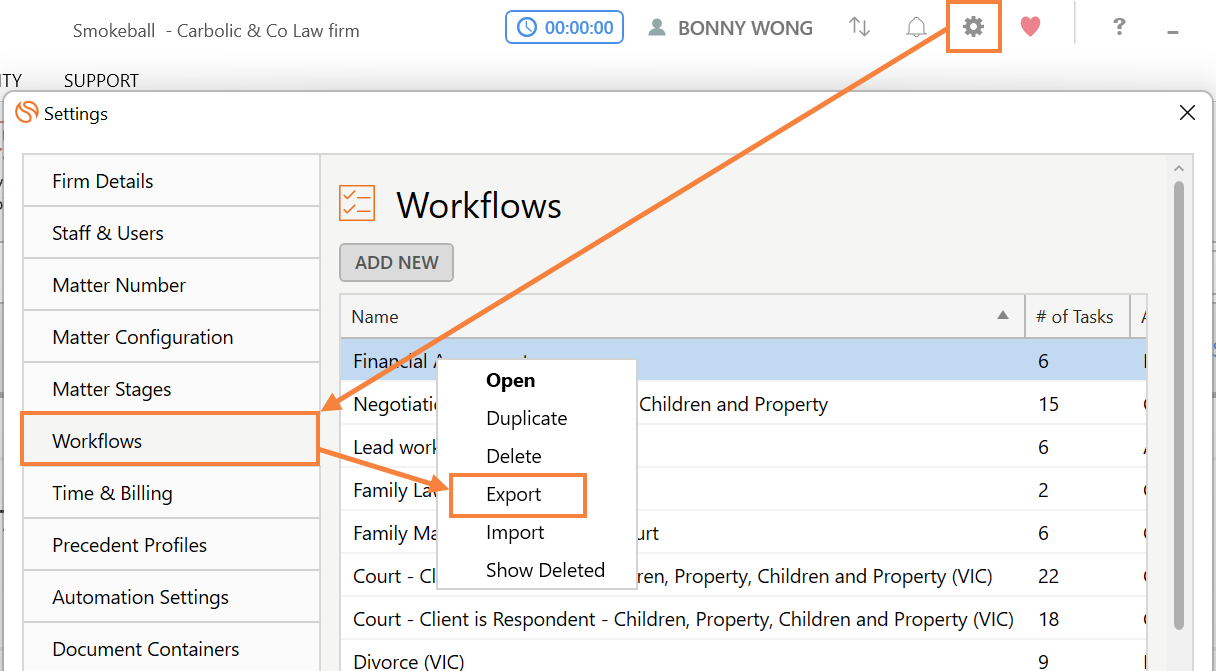Viewport: 1216px width, 671px height.
Task: Click the 9 tasks count cell
Action: [x=1043, y=660]
